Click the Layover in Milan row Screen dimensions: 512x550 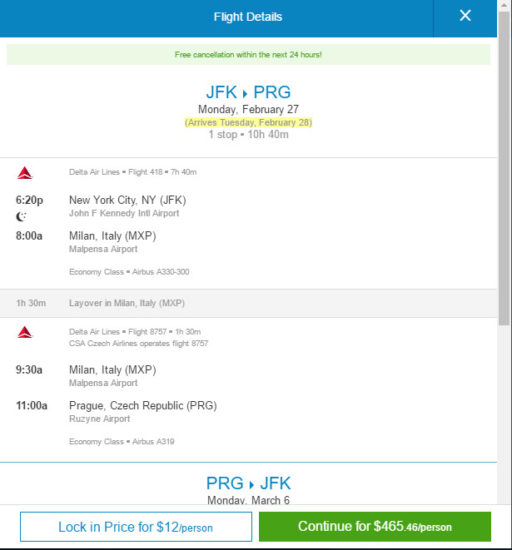click(248, 303)
